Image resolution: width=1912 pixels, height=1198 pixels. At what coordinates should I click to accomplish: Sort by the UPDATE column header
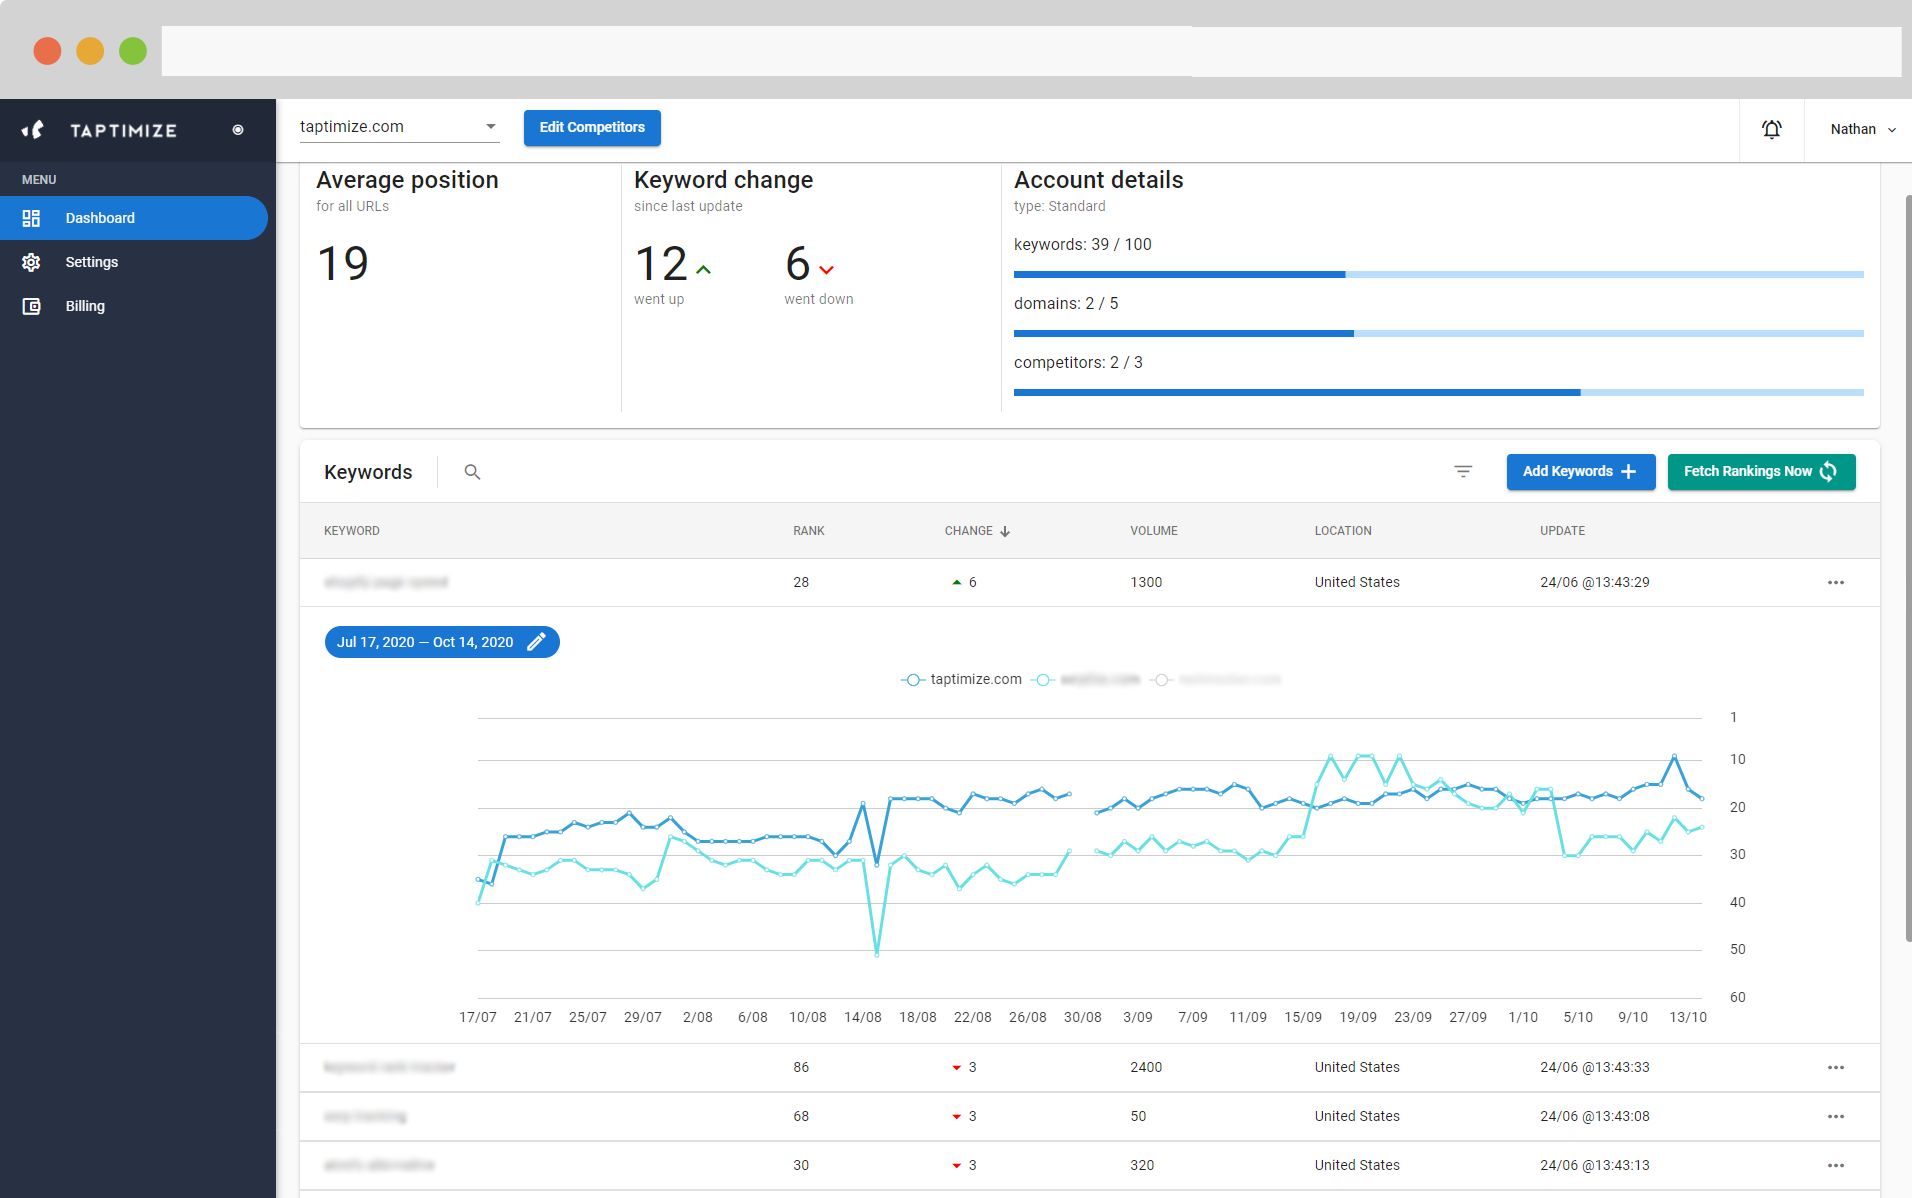tap(1562, 531)
